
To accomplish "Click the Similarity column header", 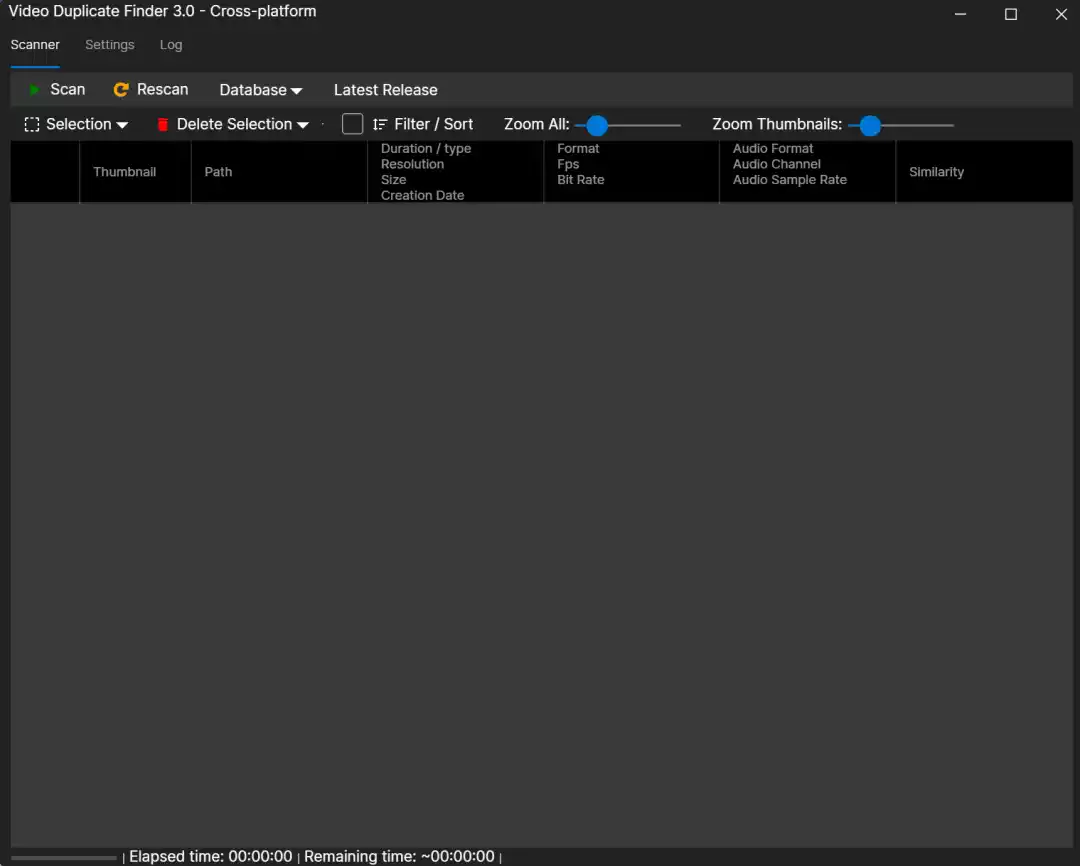I will [984, 172].
